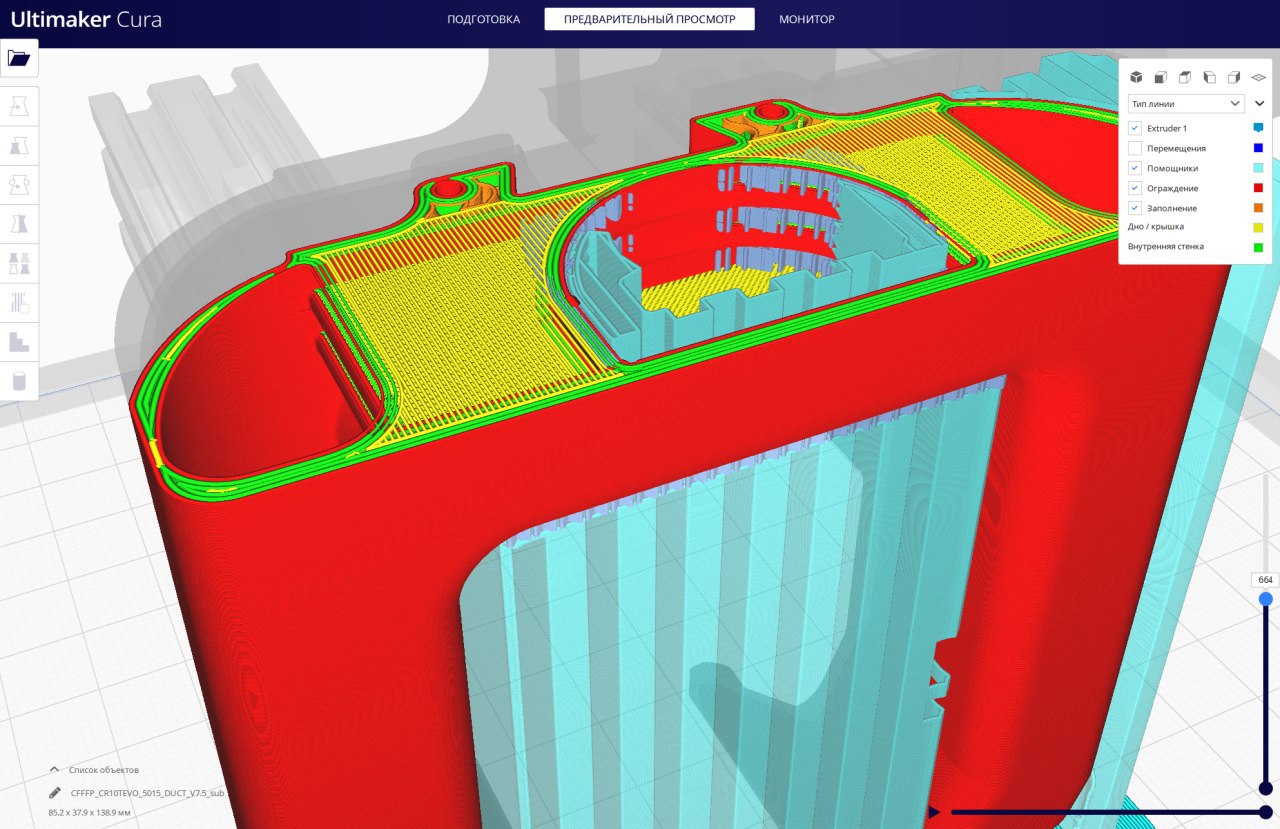1280x829 pixels.
Task: Click the path slider end handle
Action: [x=1265, y=812]
